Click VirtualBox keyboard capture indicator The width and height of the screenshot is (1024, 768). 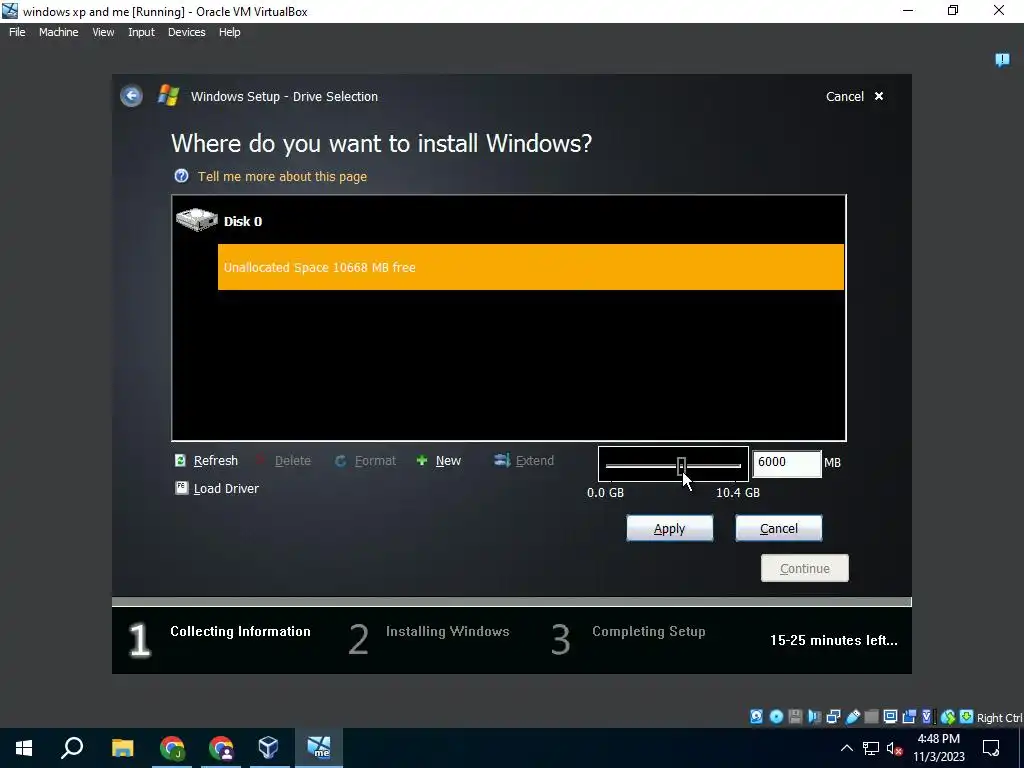[967, 716]
